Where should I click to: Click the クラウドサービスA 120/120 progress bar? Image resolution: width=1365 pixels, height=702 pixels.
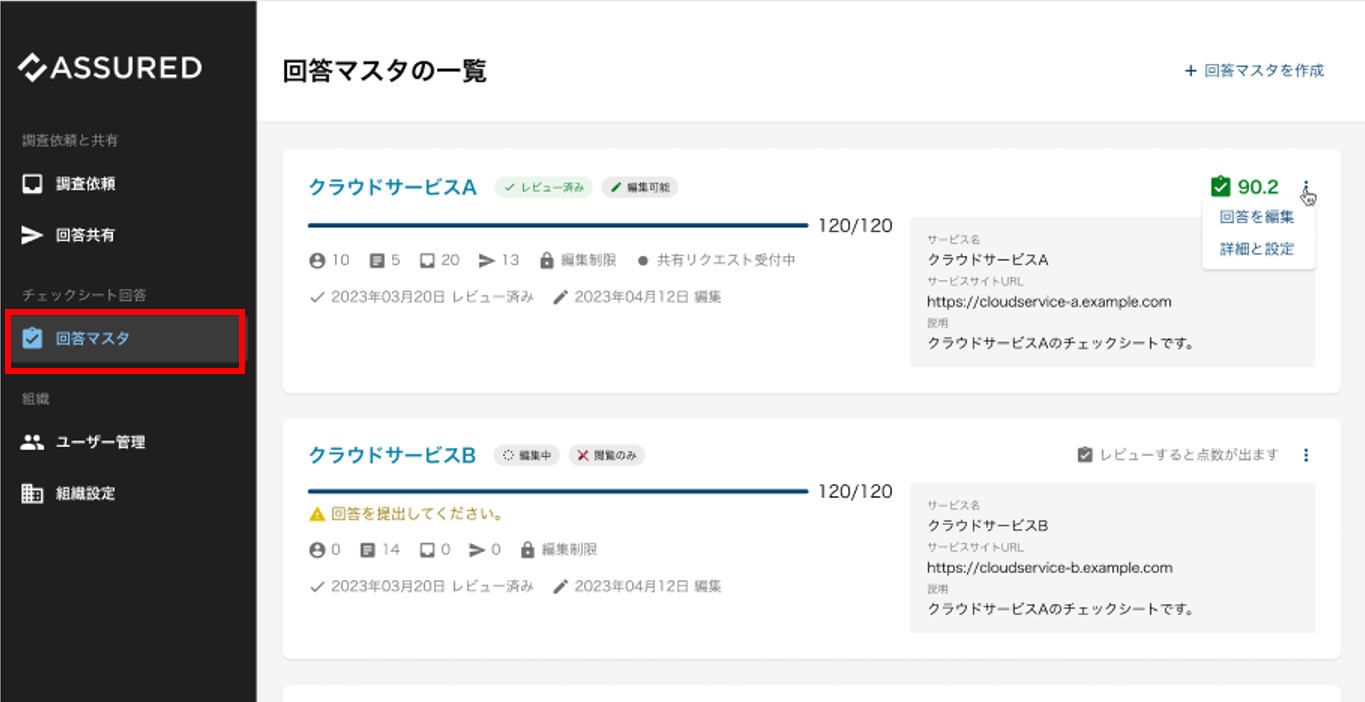click(x=557, y=226)
